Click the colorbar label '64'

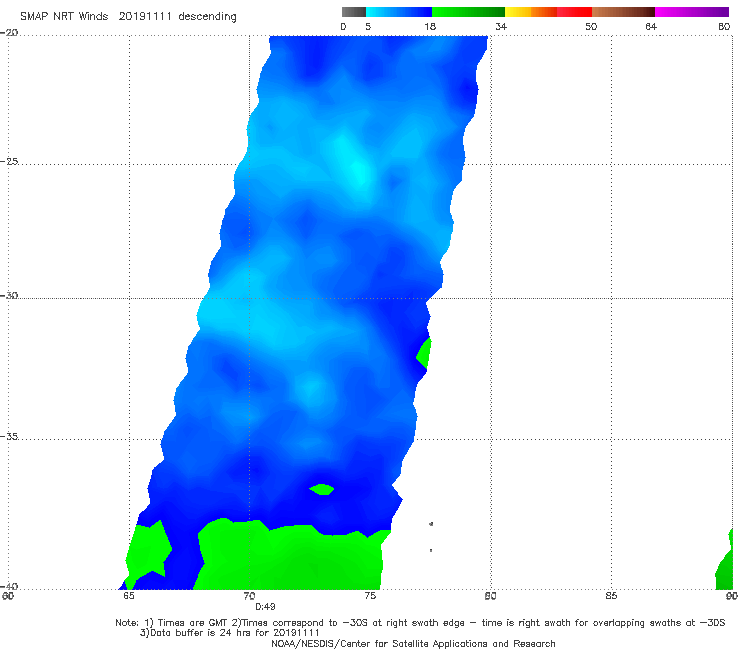tap(651, 26)
